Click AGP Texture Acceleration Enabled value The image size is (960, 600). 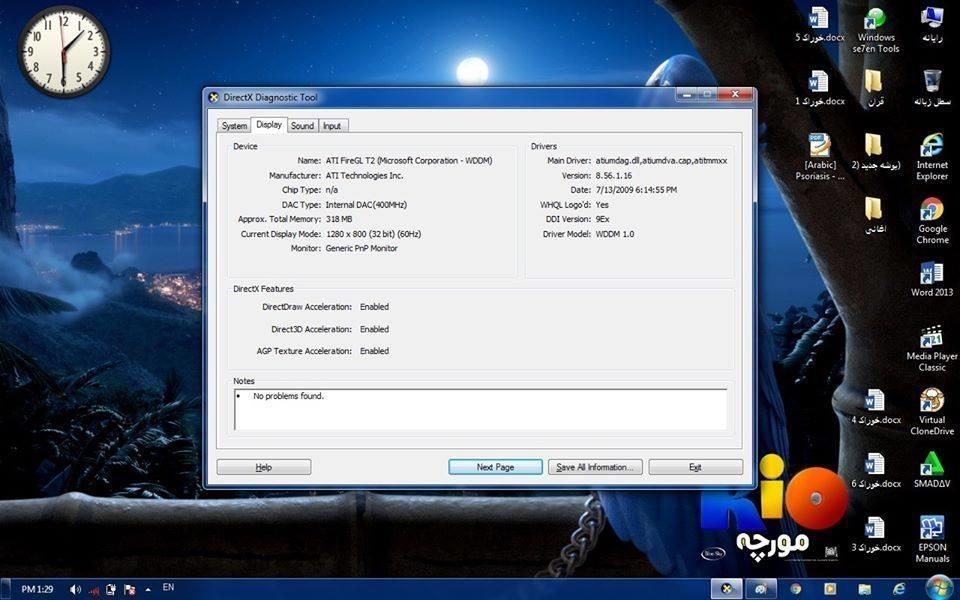click(374, 351)
